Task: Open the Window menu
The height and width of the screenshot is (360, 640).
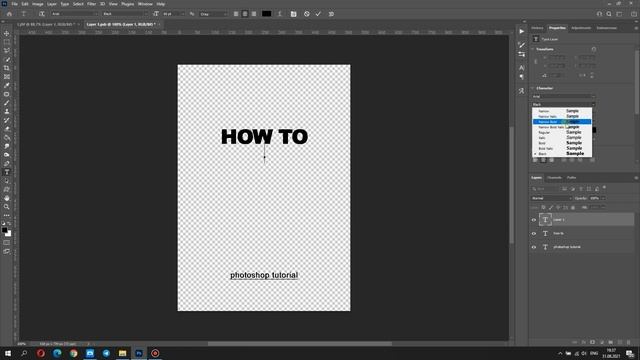Action: (145, 4)
